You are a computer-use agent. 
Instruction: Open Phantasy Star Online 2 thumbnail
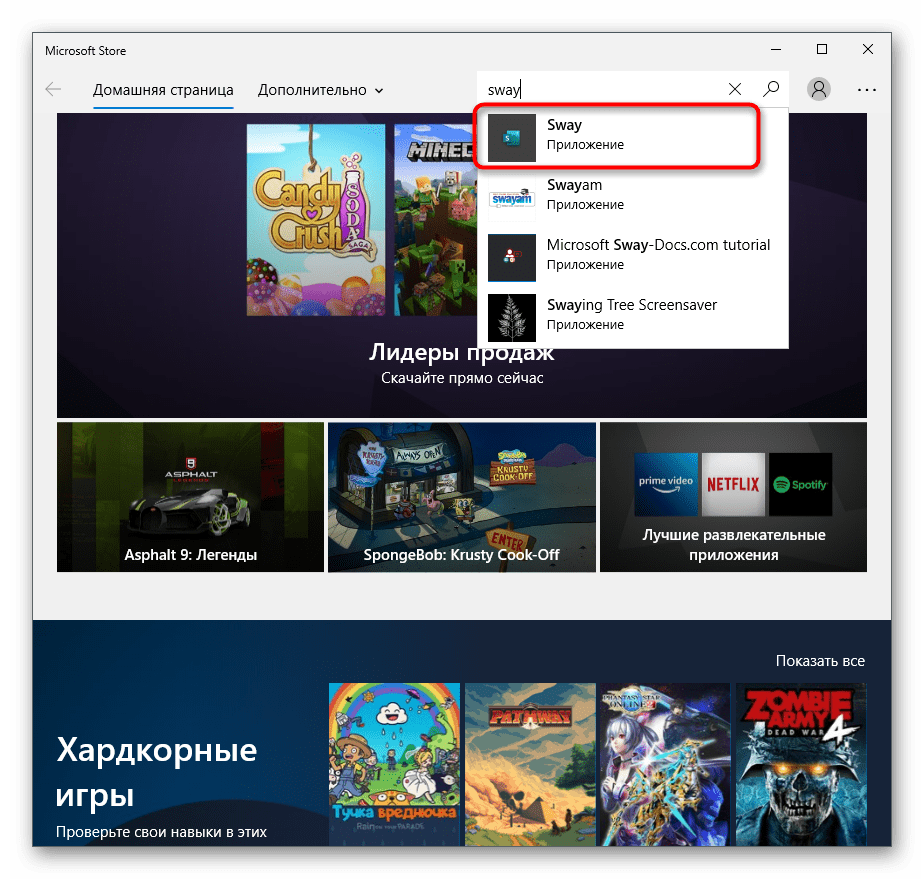[665, 764]
